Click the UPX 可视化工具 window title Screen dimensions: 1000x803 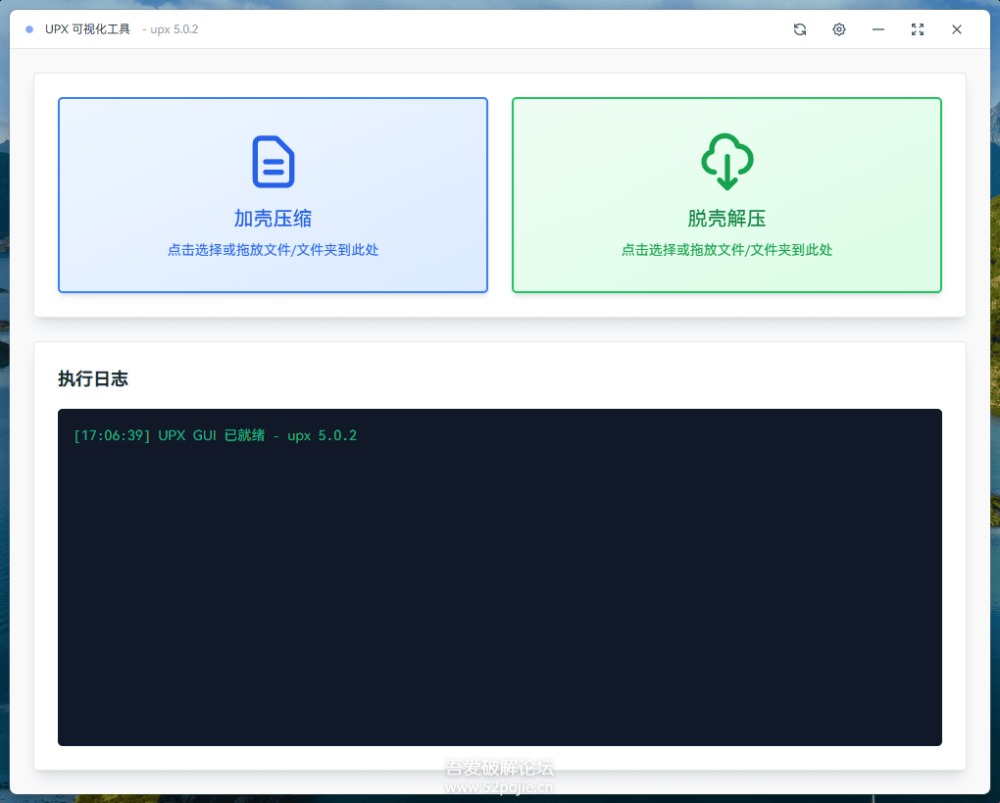click(88, 30)
